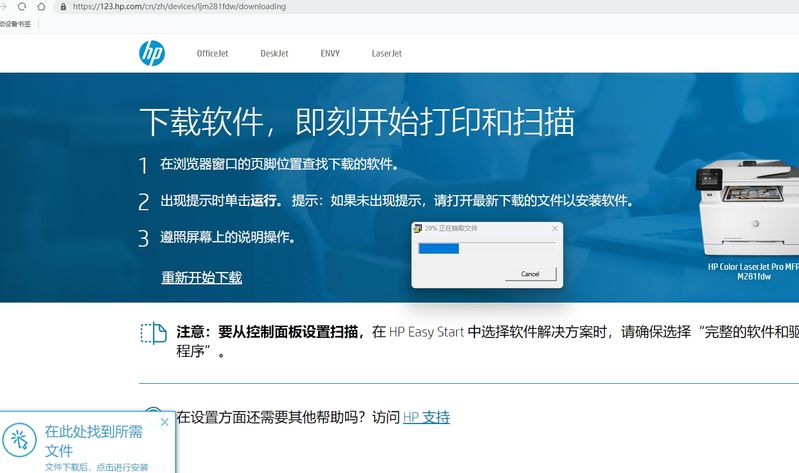Open the 动设备书签 bookmarks folder

click(x=16, y=24)
